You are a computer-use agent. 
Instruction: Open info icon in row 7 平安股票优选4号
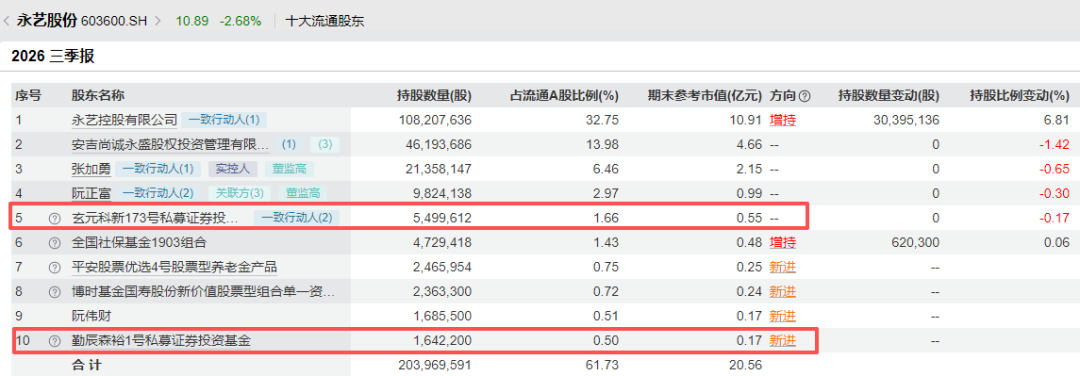pyautogui.click(x=54, y=267)
